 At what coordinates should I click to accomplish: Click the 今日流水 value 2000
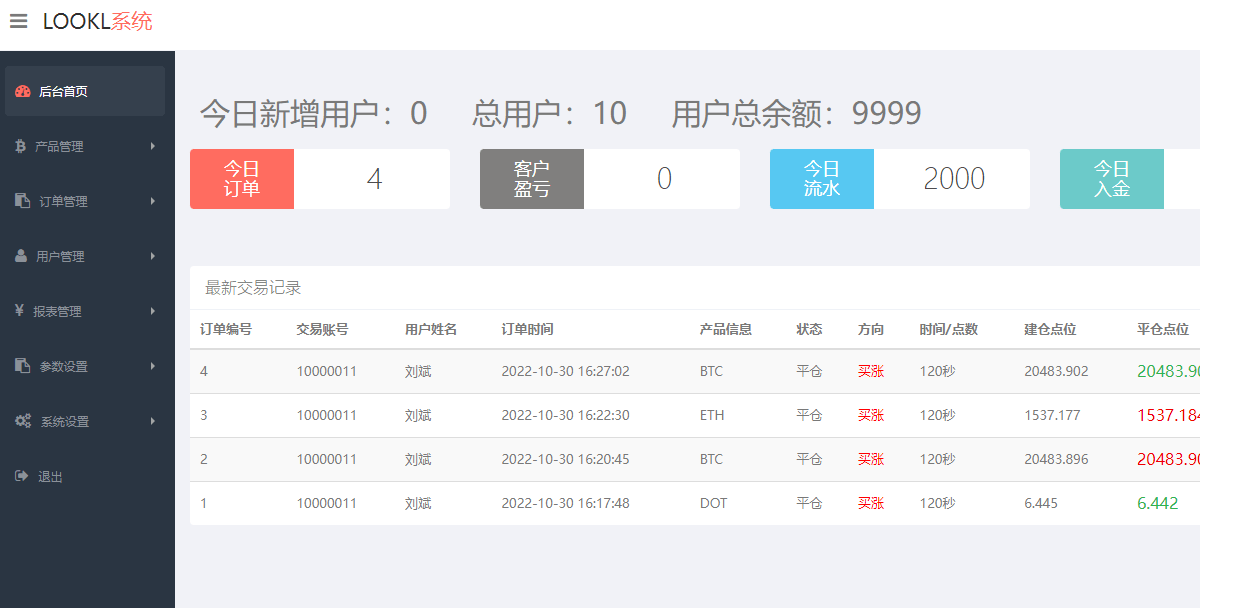point(954,179)
